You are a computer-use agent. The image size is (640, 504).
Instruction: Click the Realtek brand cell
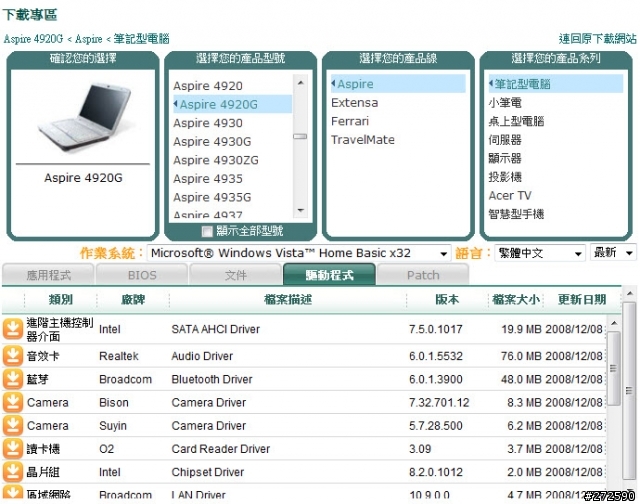point(119,356)
